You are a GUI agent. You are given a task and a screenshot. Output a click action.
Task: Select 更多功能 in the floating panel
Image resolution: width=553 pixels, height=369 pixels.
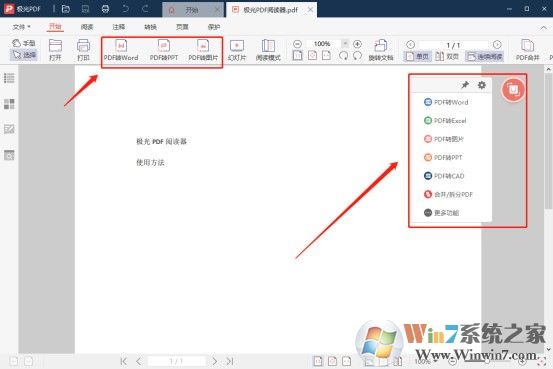(x=441, y=213)
